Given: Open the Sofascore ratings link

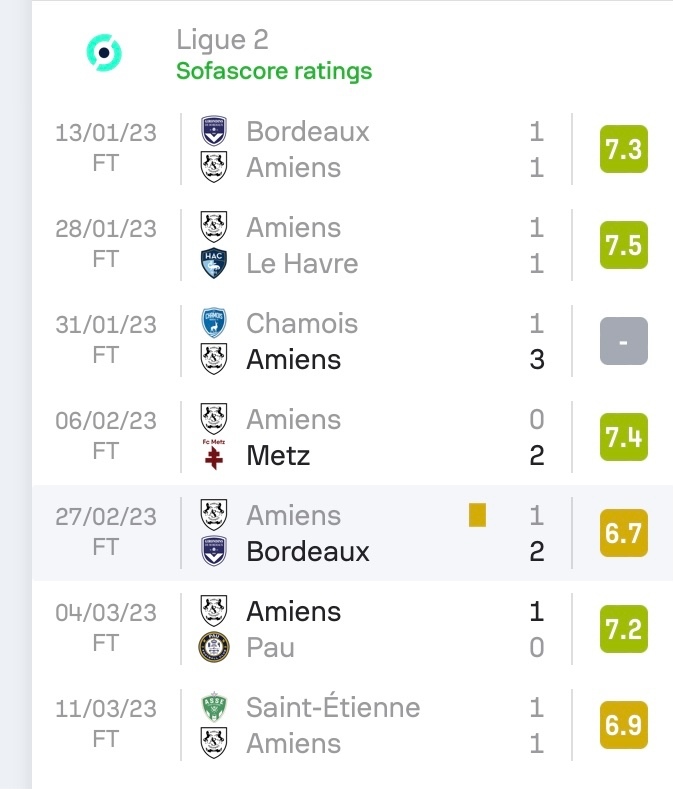Looking at the screenshot, I should pos(274,71).
